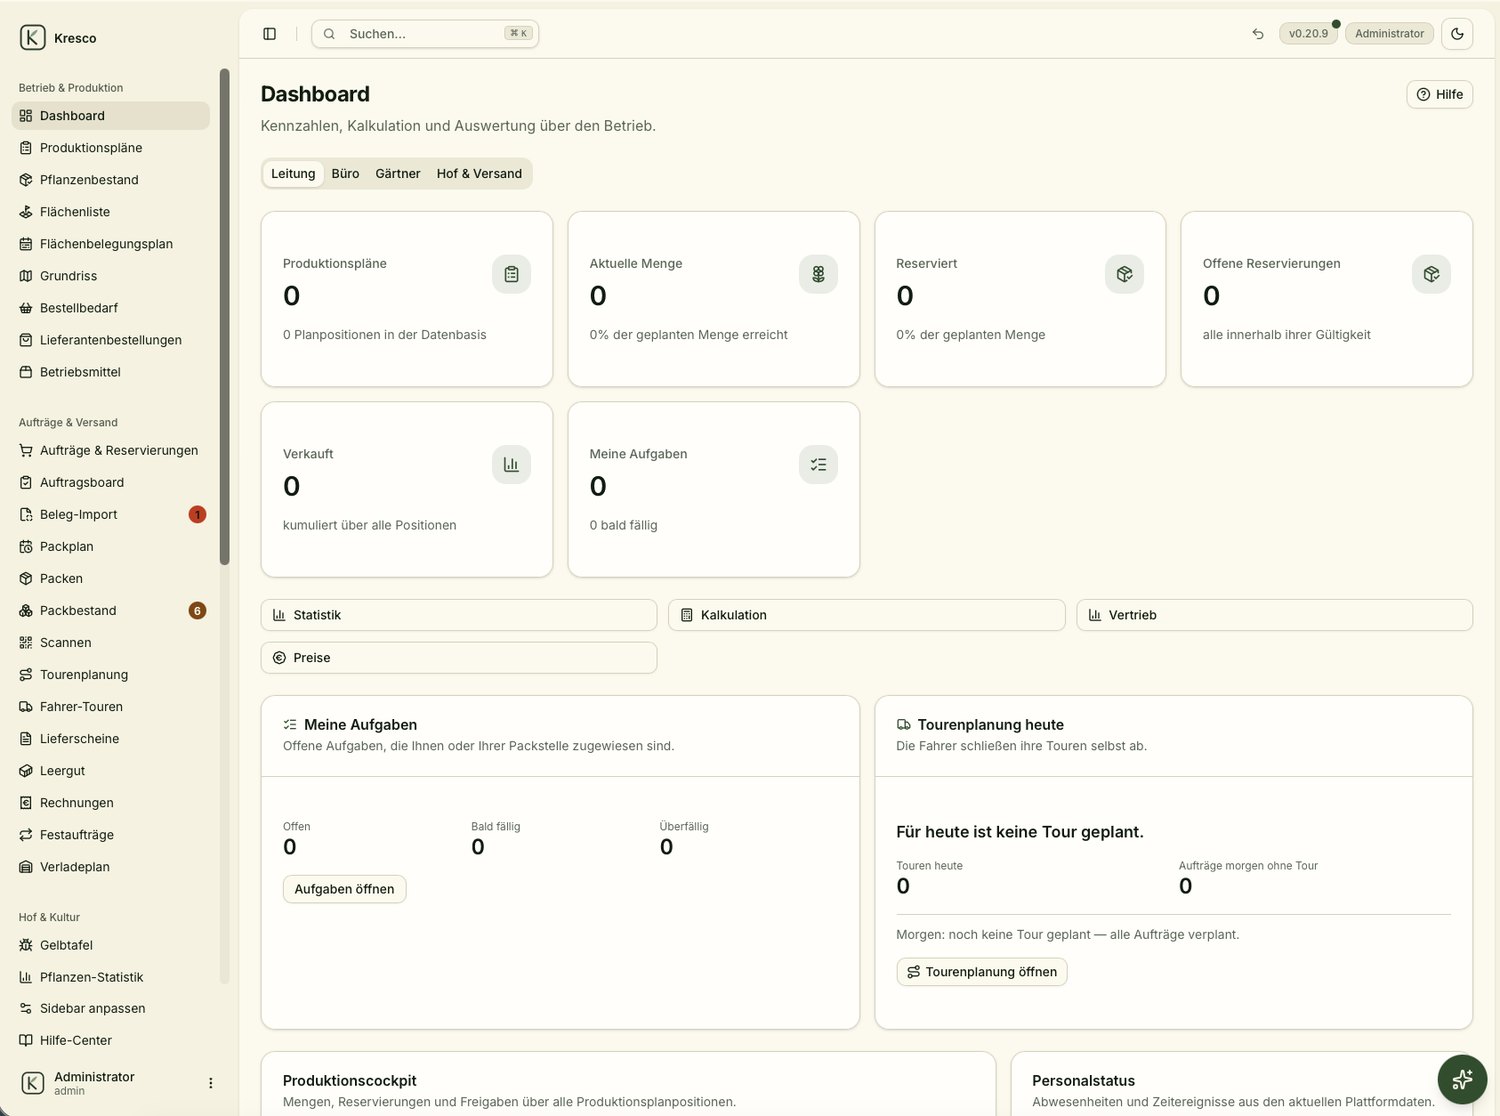Open Flächenbelegungsplan in the sidebar
Image resolution: width=1500 pixels, height=1116 pixels.
pyautogui.click(x=111, y=244)
